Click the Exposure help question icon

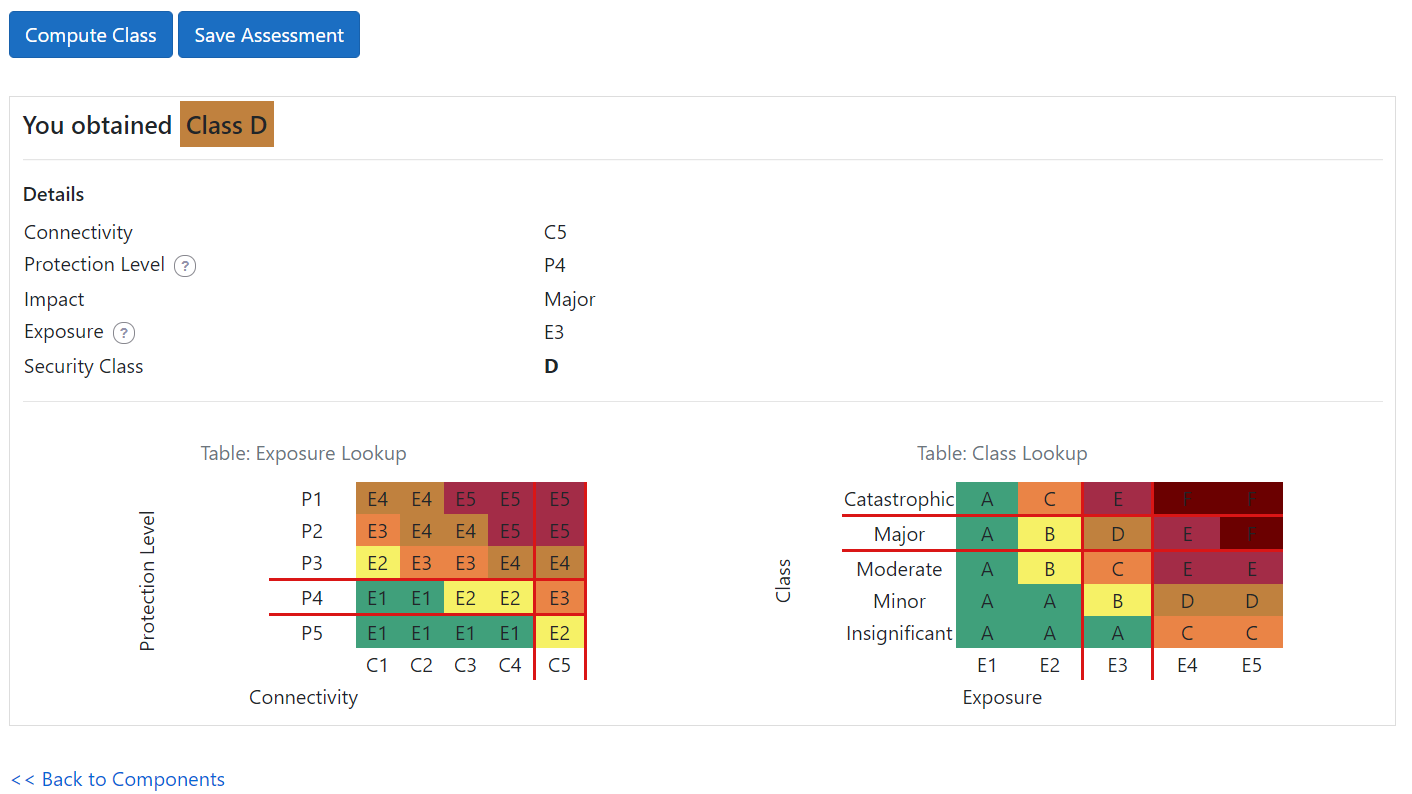tap(124, 333)
